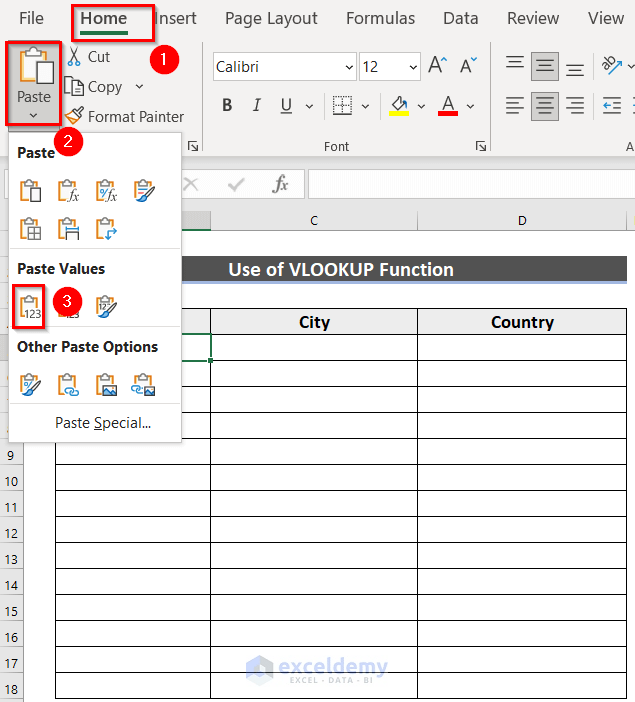The height and width of the screenshot is (702, 635).
Task: Choose Keep Source Formatting paste icon
Action: pos(144,191)
